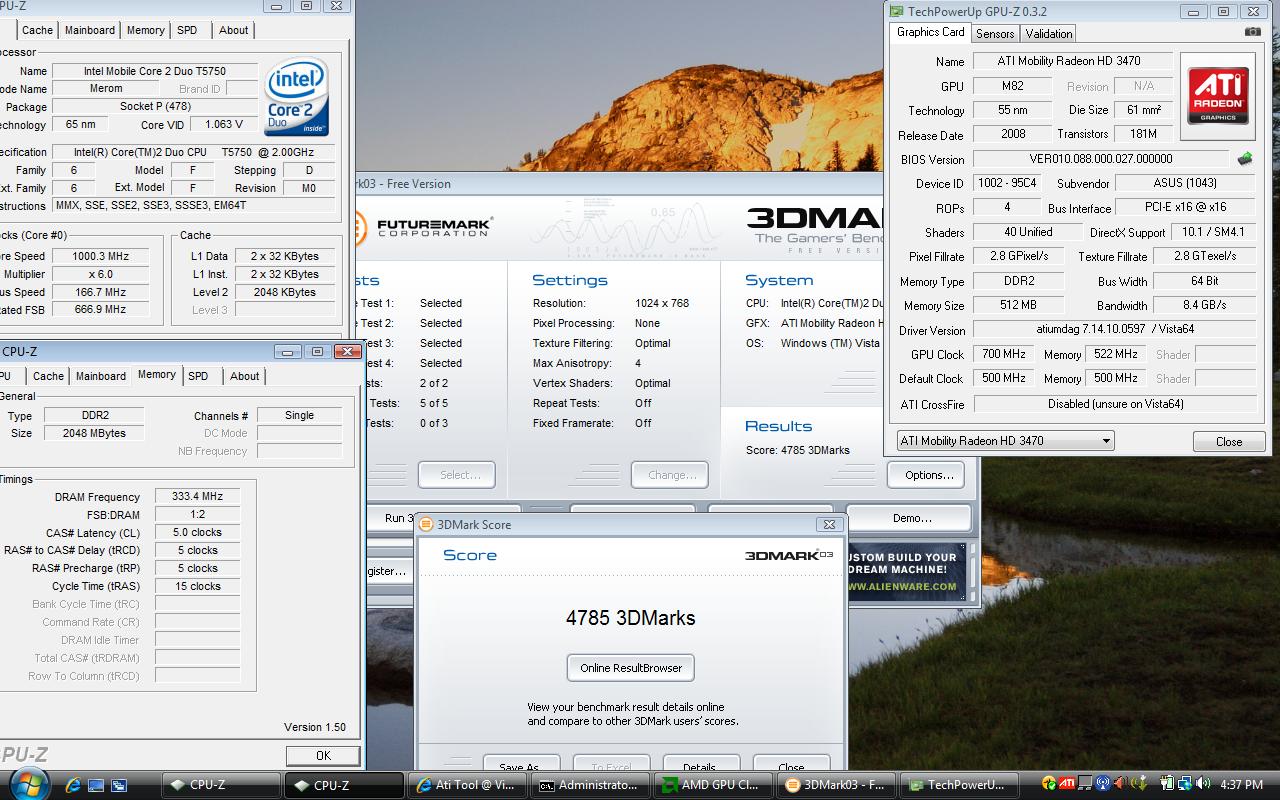Switch to Administrator command prompt taskbar button

coord(590,785)
